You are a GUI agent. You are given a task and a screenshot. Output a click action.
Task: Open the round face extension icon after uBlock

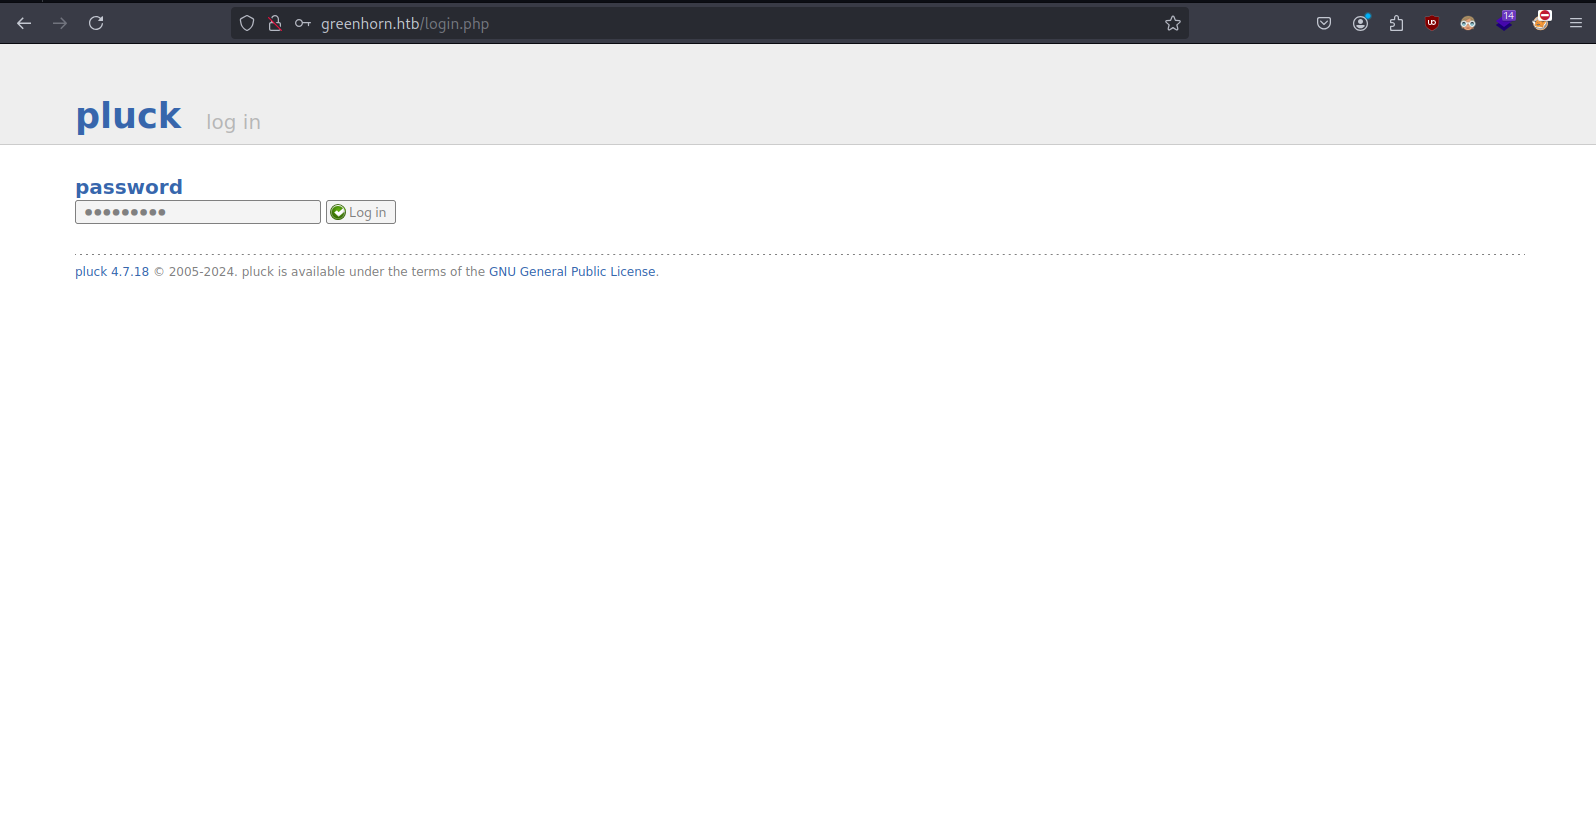(x=1468, y=23)
